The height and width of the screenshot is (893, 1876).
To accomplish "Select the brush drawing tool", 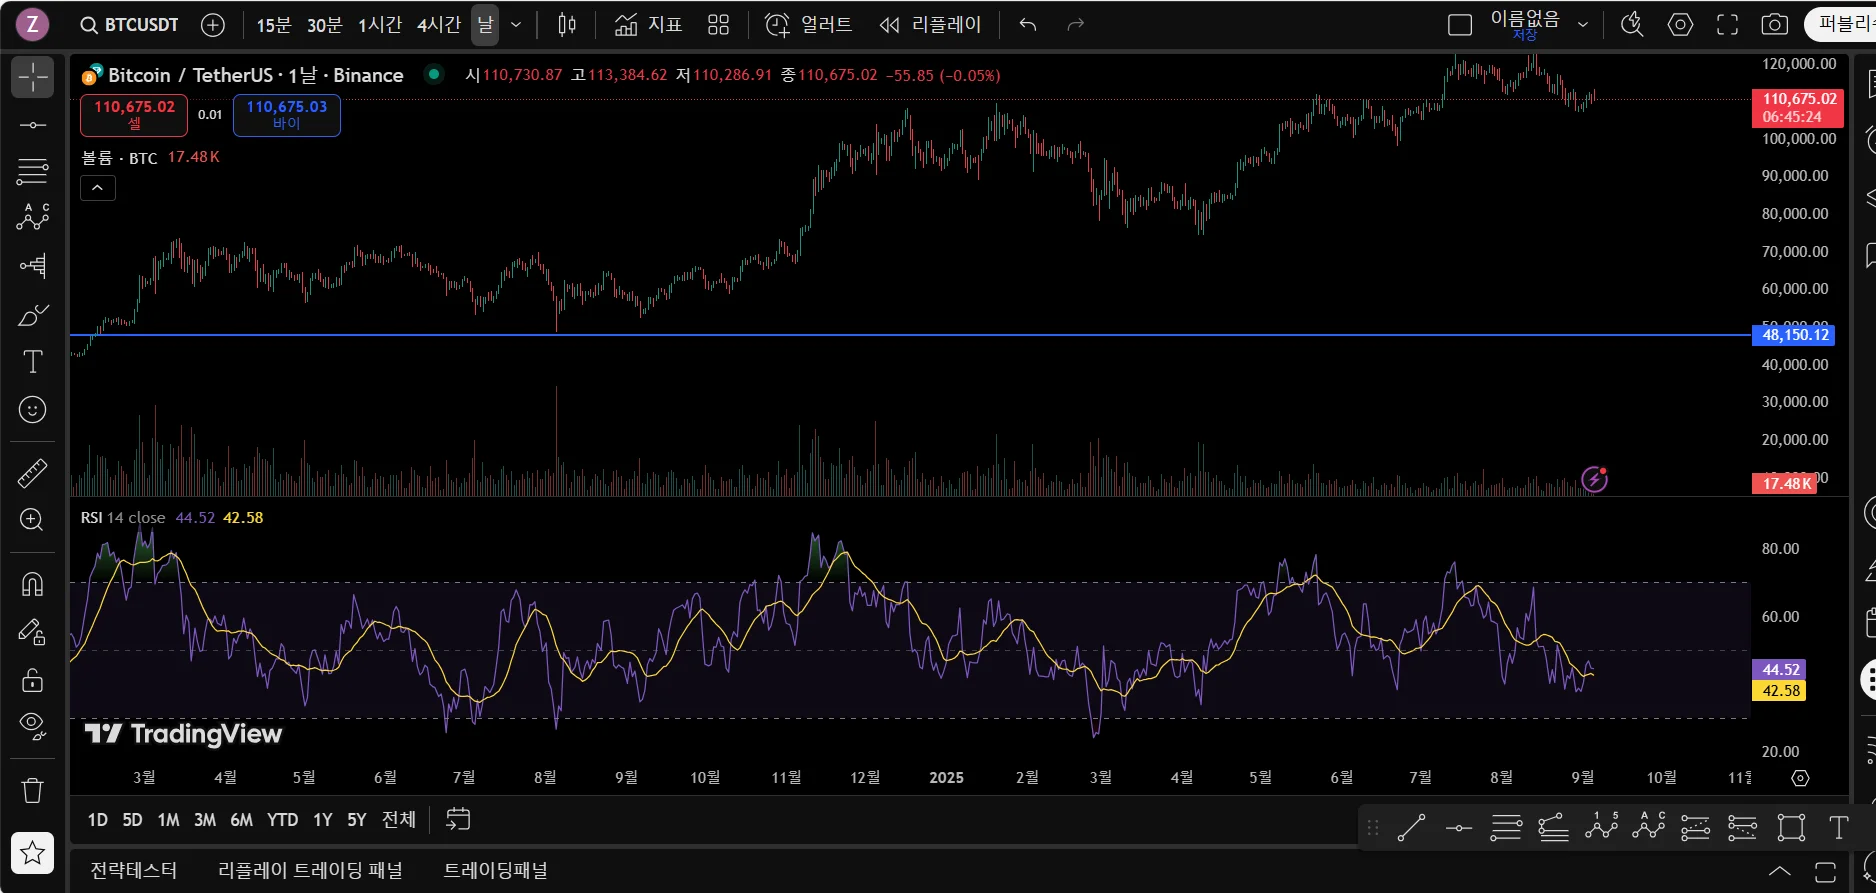I will [32, 315].
